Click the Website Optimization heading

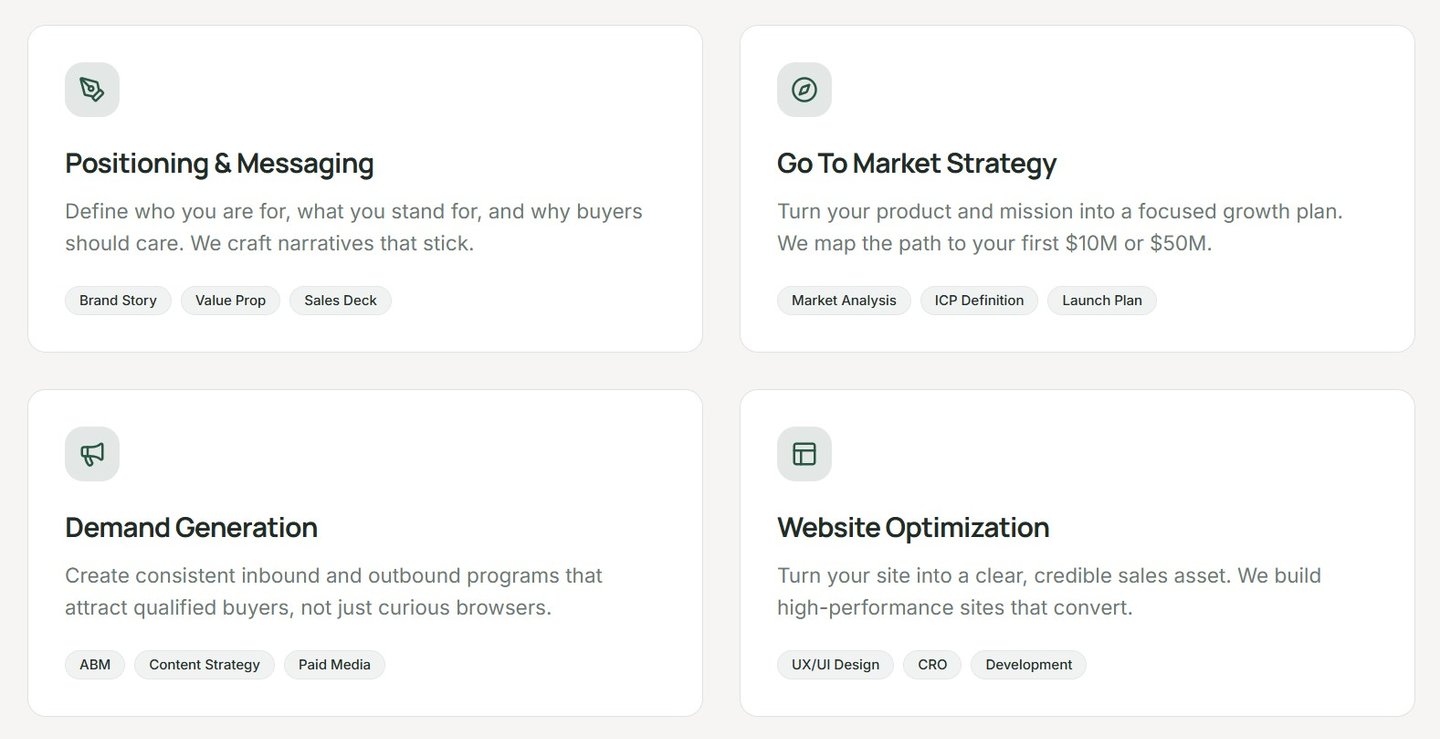(x=913, y=527)
